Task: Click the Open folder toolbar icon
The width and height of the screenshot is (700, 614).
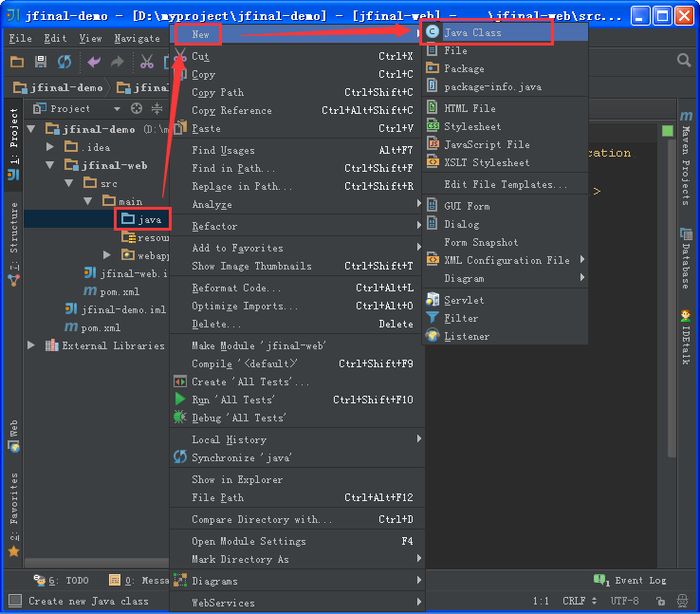Action: tap(17, 62)
